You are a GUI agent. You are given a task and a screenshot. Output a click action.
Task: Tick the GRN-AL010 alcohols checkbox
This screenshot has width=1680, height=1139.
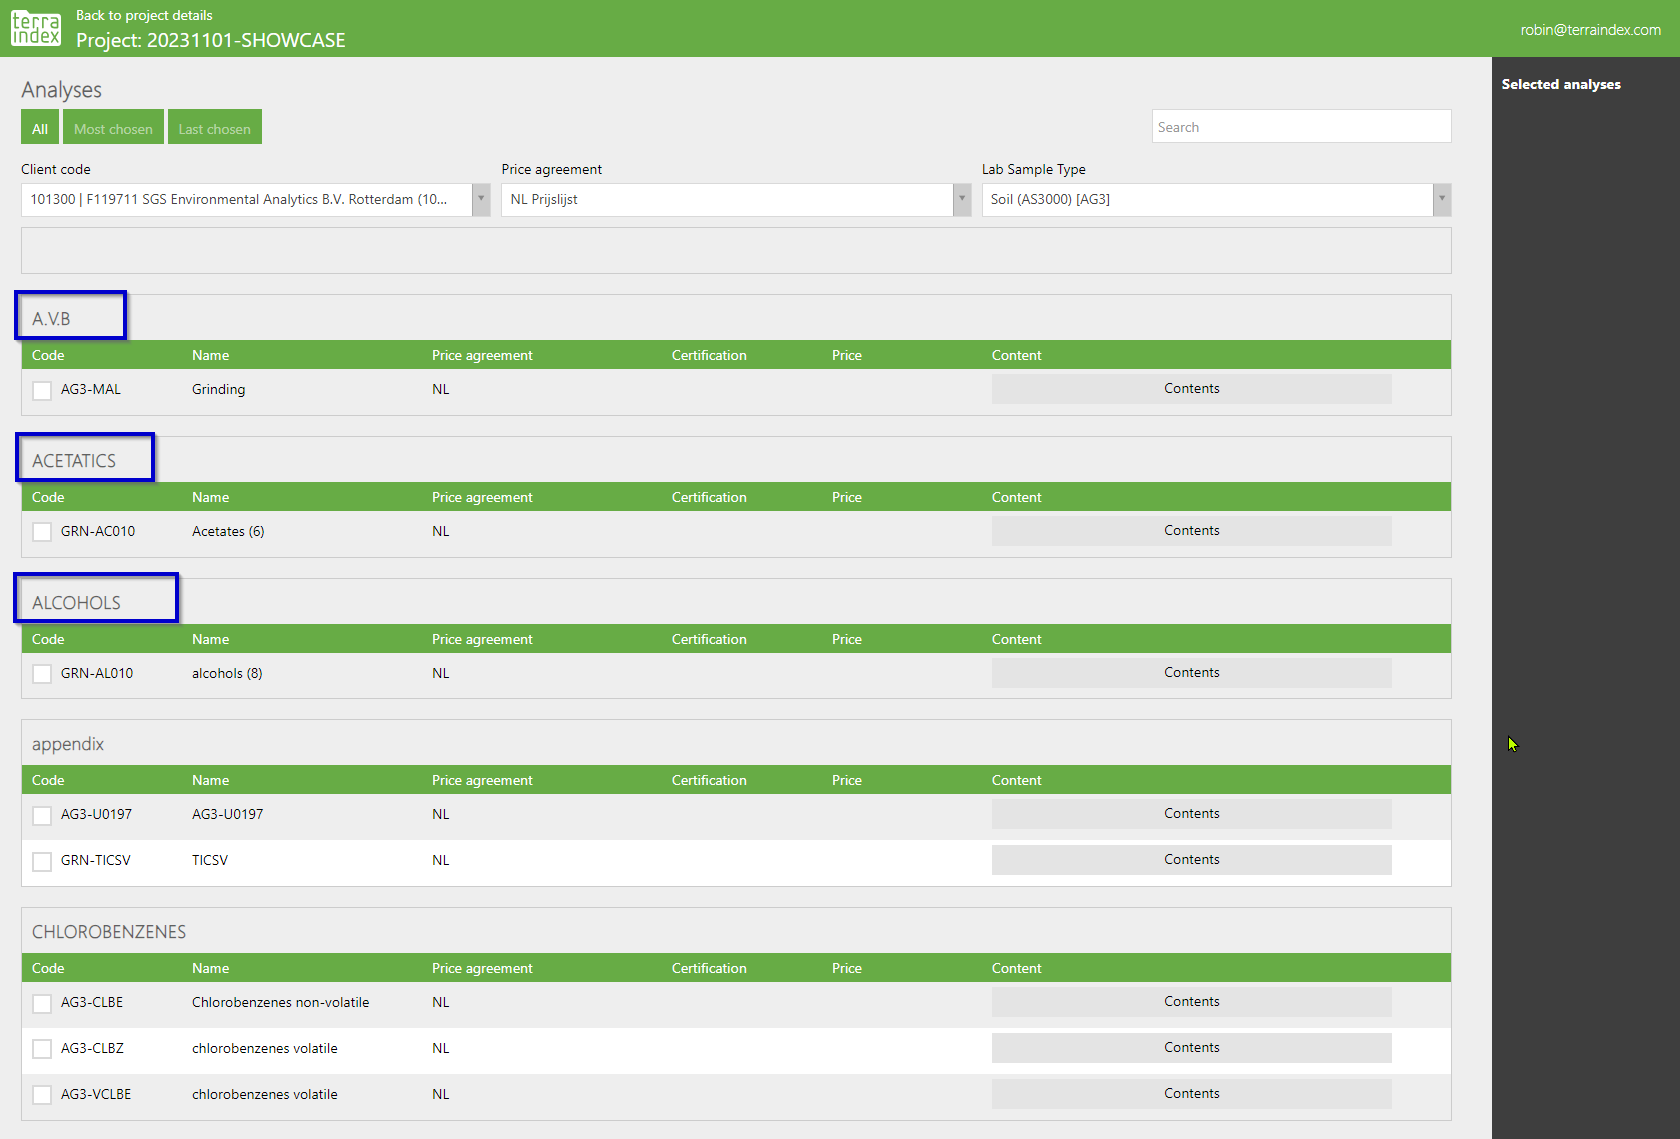(x=42, y=674)
